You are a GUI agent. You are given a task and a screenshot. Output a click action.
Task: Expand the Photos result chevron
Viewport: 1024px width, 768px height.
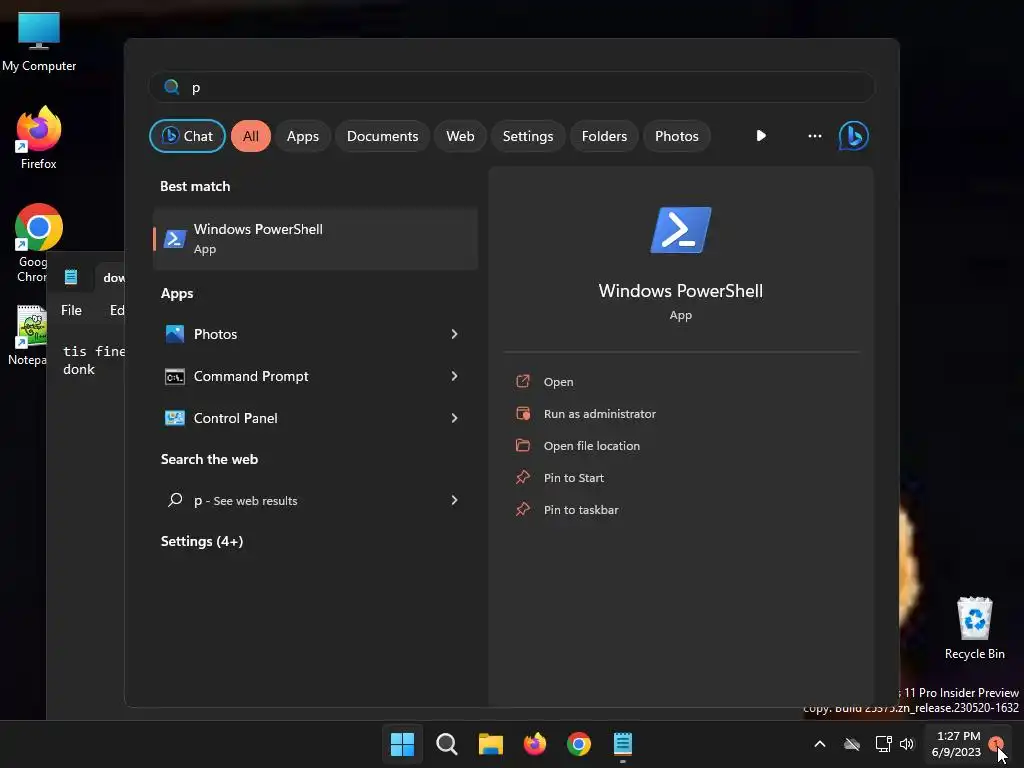(x=455, y=334)
